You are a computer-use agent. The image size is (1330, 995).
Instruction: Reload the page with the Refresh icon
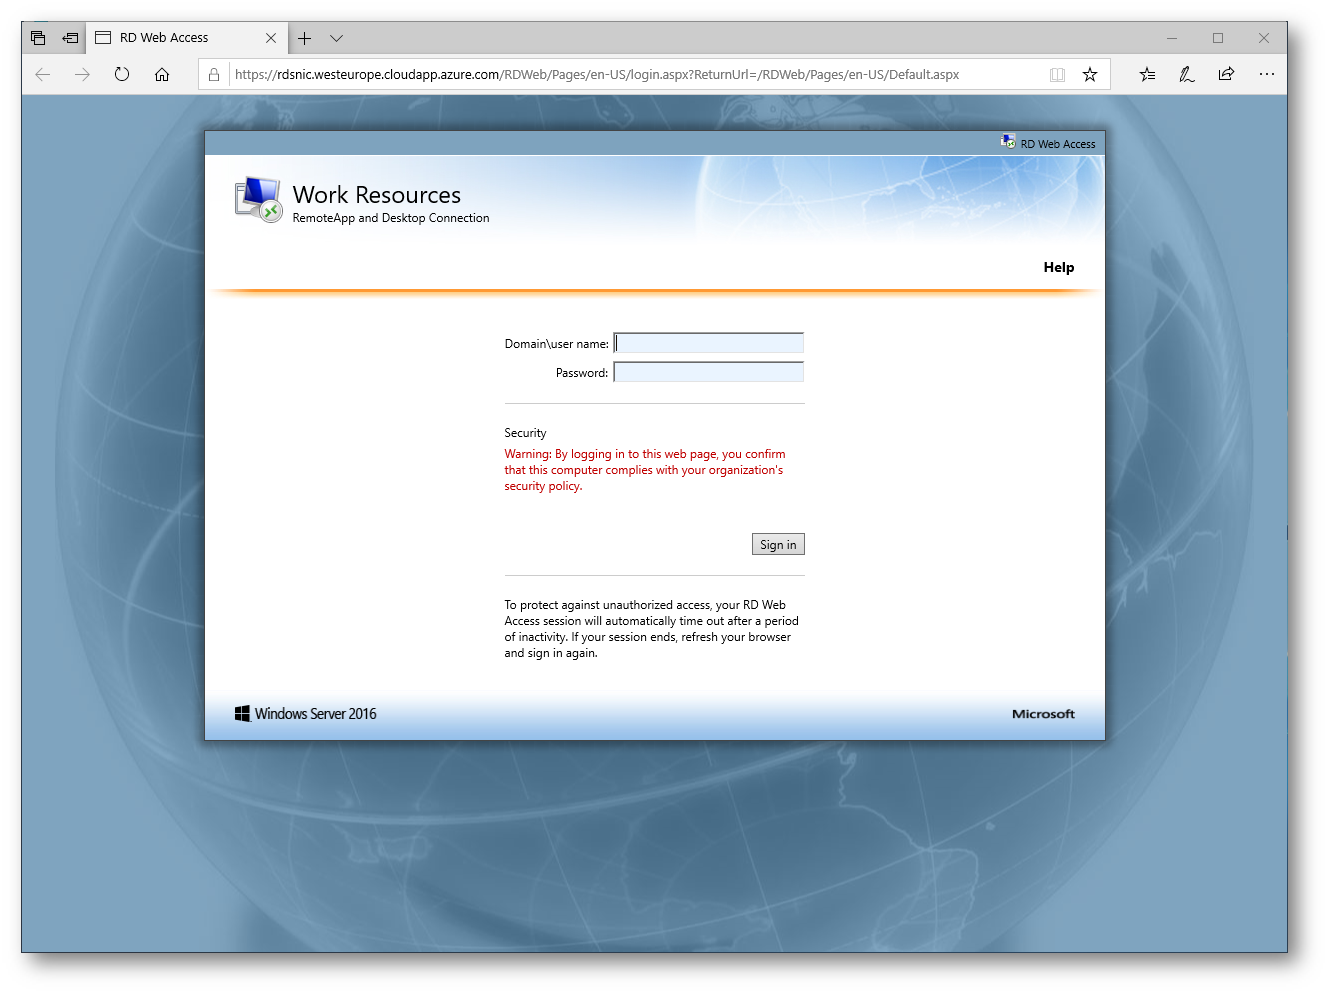point(122,74)
